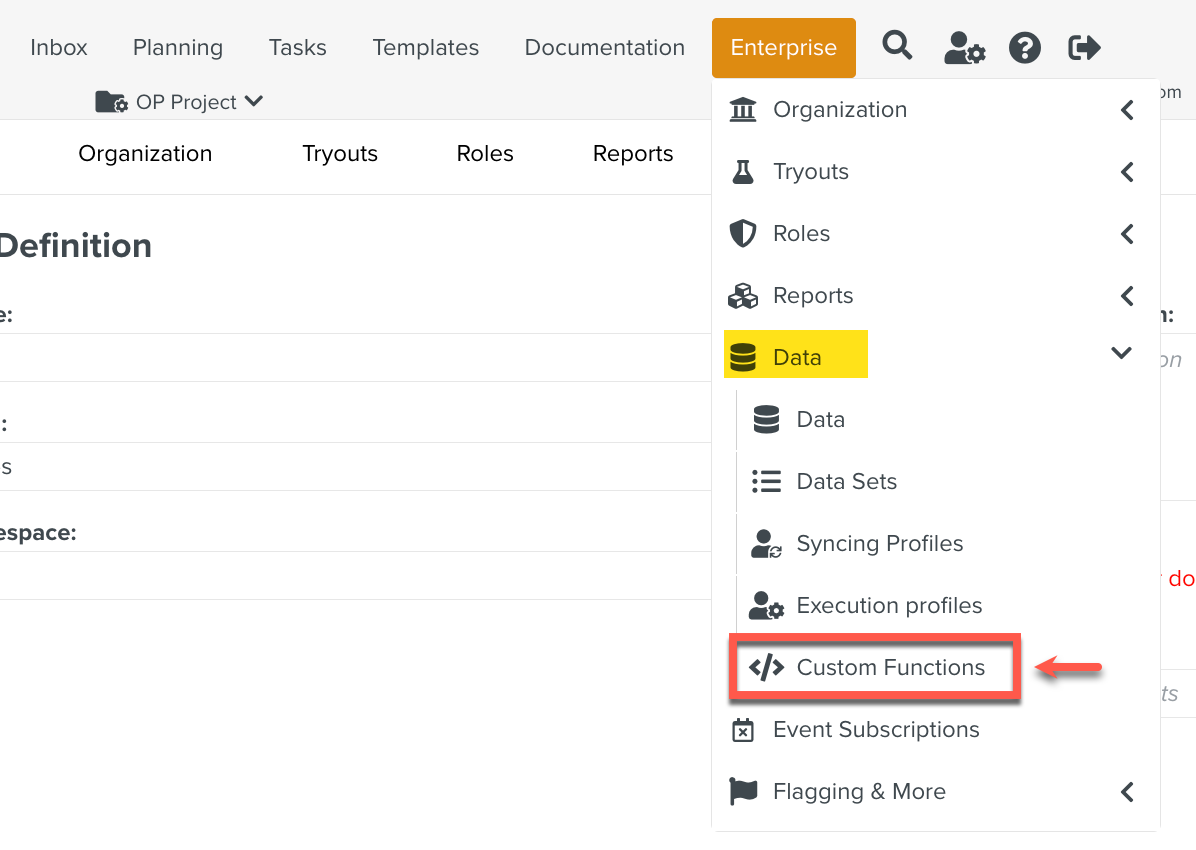The image size is (1196, 850).
Task: Click Tryouts link in the sub-navigation bar
Action: point(340,154)
